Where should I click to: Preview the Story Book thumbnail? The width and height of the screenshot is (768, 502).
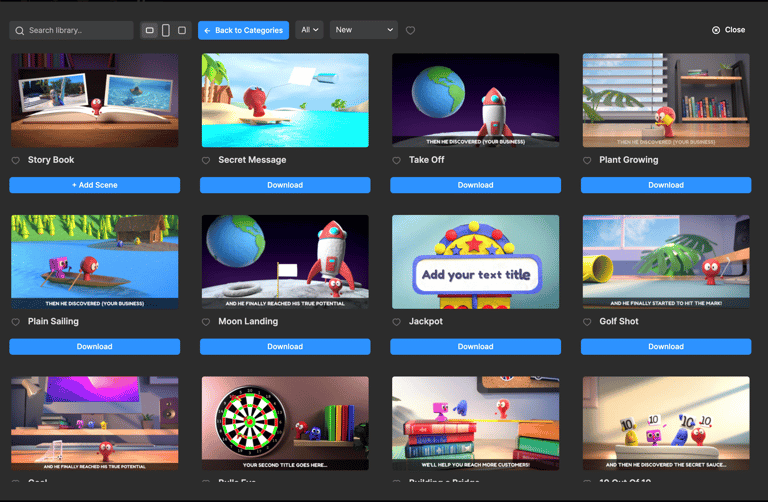pos(95,100)
